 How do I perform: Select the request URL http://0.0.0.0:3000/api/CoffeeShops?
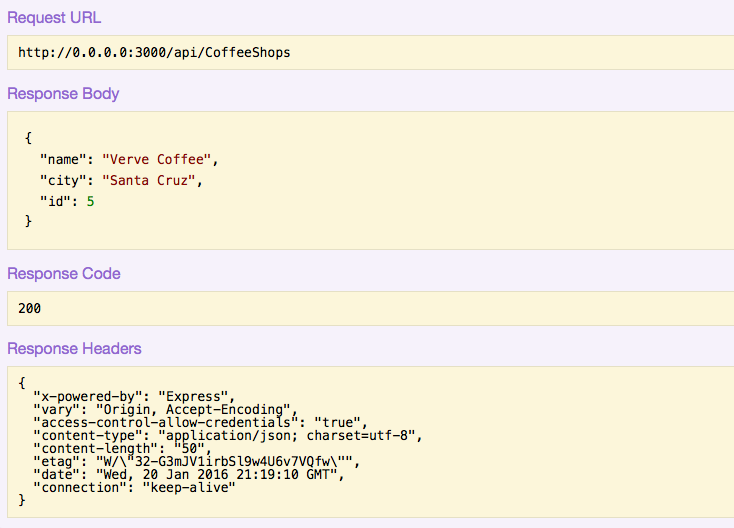click(x=154, y=52)
